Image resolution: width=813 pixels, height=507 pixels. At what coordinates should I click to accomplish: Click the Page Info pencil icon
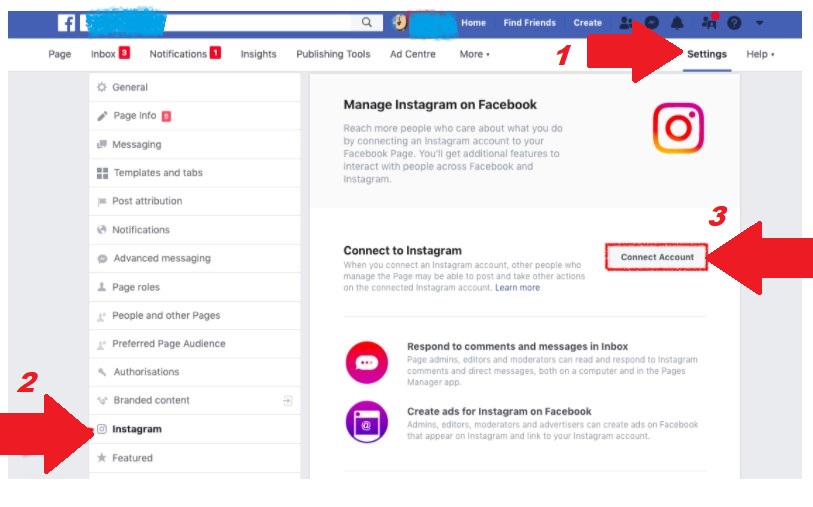click(102, 116)
